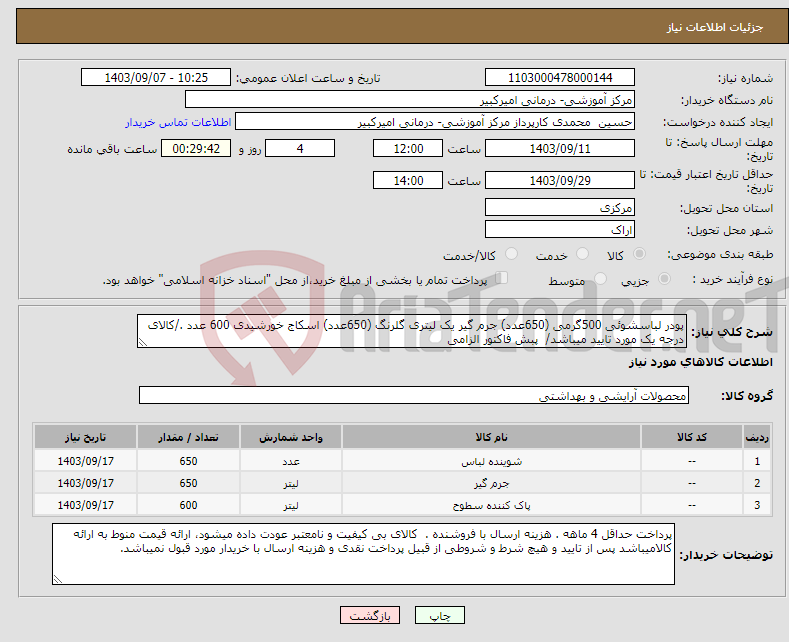The height and width of the screenshot is (642, 789).
Task: Click the عدد unit cell in row 1
Action: (291, 461)
